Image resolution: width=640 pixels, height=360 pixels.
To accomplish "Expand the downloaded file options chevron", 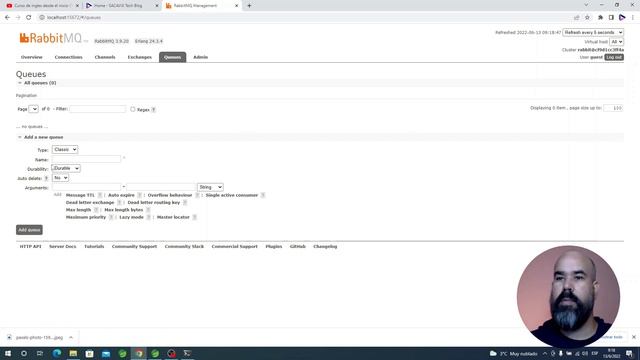I will coord(71,338).
